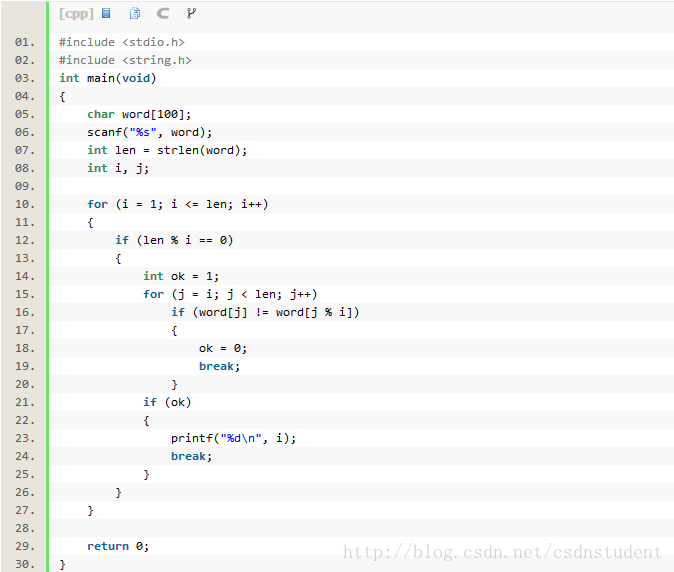674x572 pixels.
Task: Click the fork branch icon
Action: 191,13
